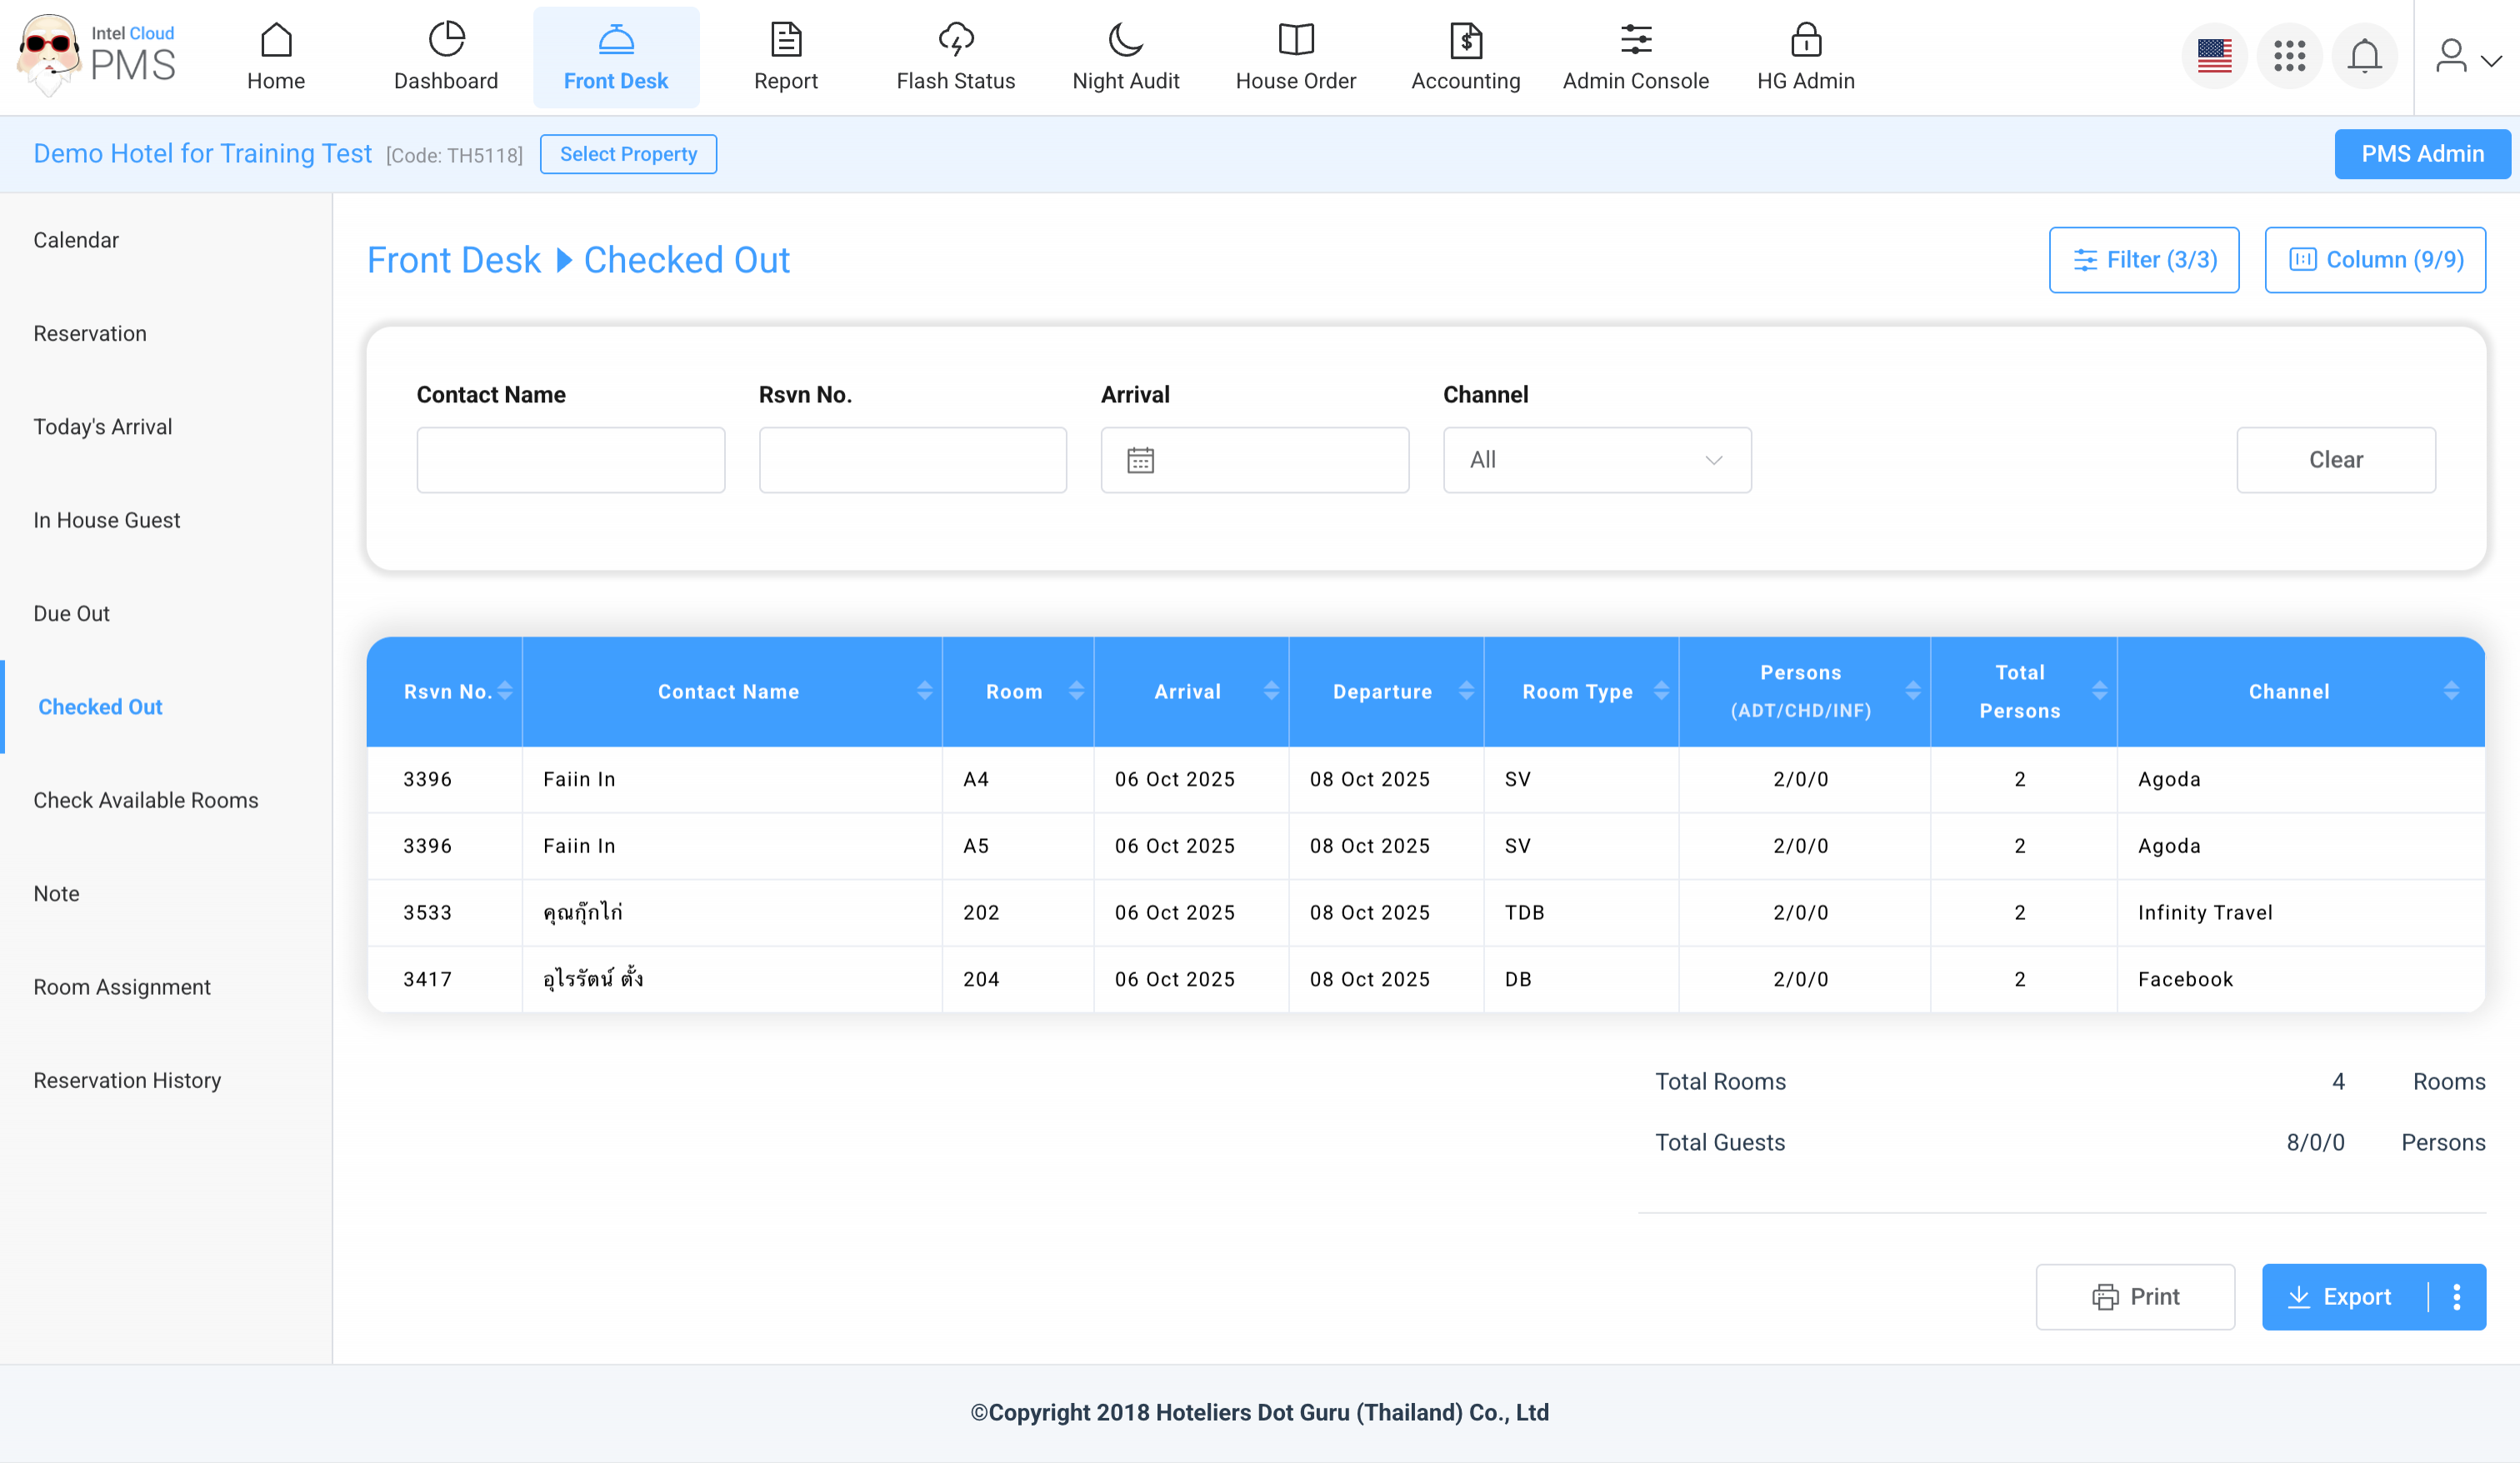Viewport: 2520px width, 1463px height.
Task: Go to Today's Arrival sidebar item
Action: (102, 427)
